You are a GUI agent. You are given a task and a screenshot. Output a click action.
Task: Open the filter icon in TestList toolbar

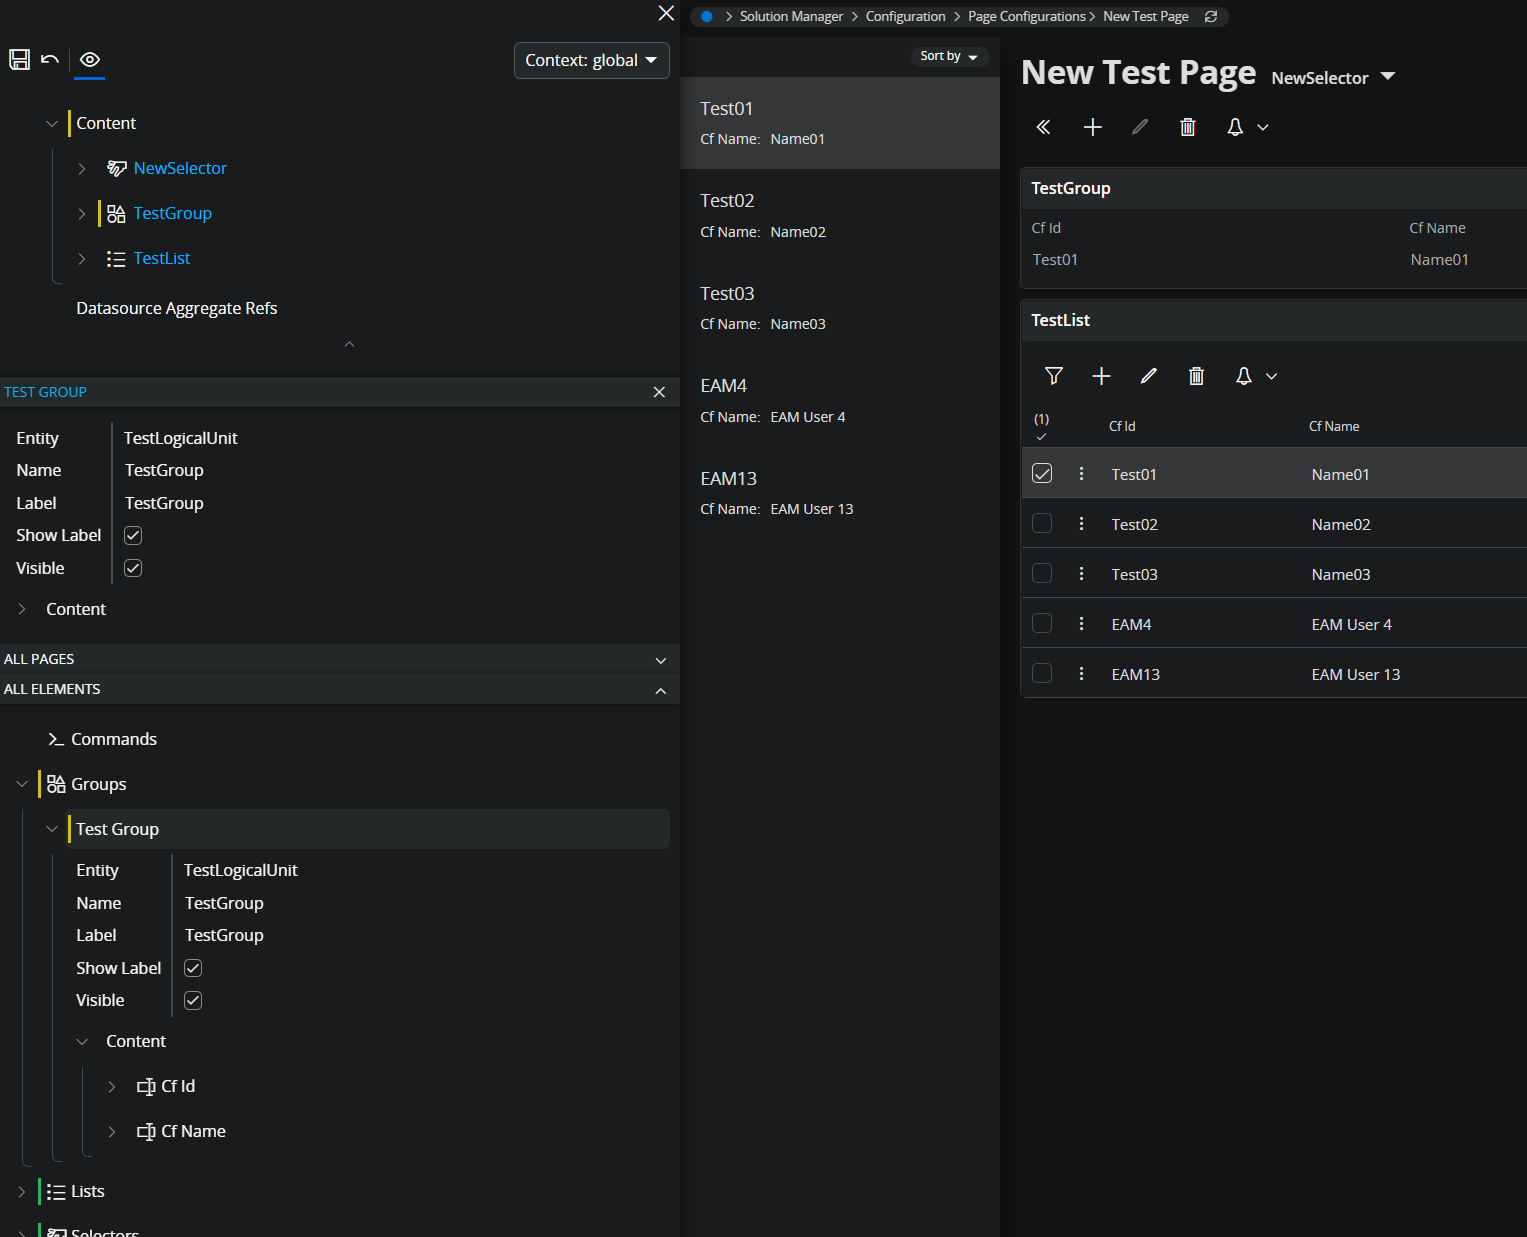[1054, 376]
